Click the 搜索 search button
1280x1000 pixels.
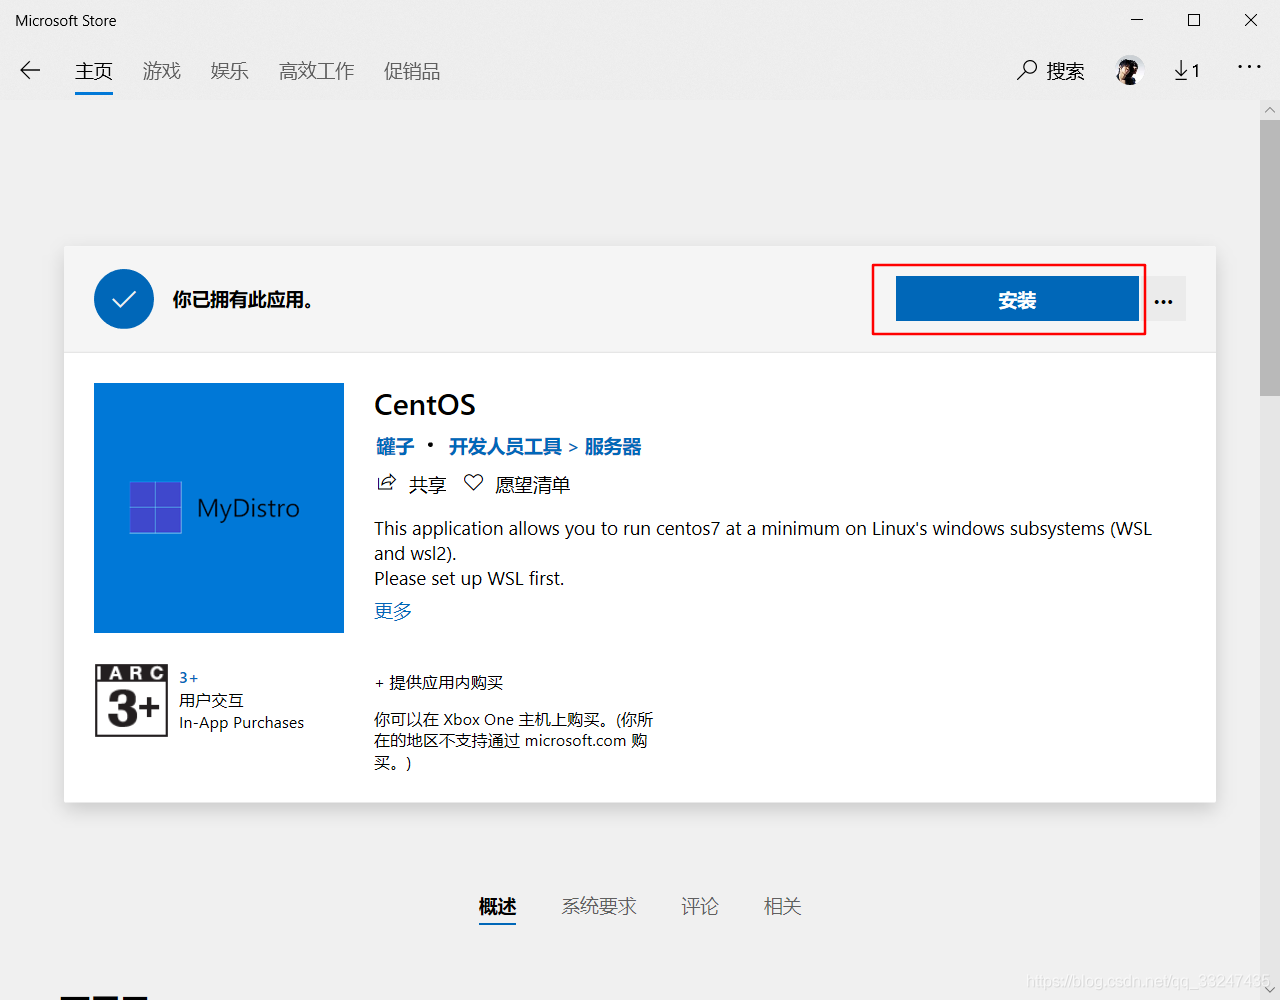point(1051,71)
